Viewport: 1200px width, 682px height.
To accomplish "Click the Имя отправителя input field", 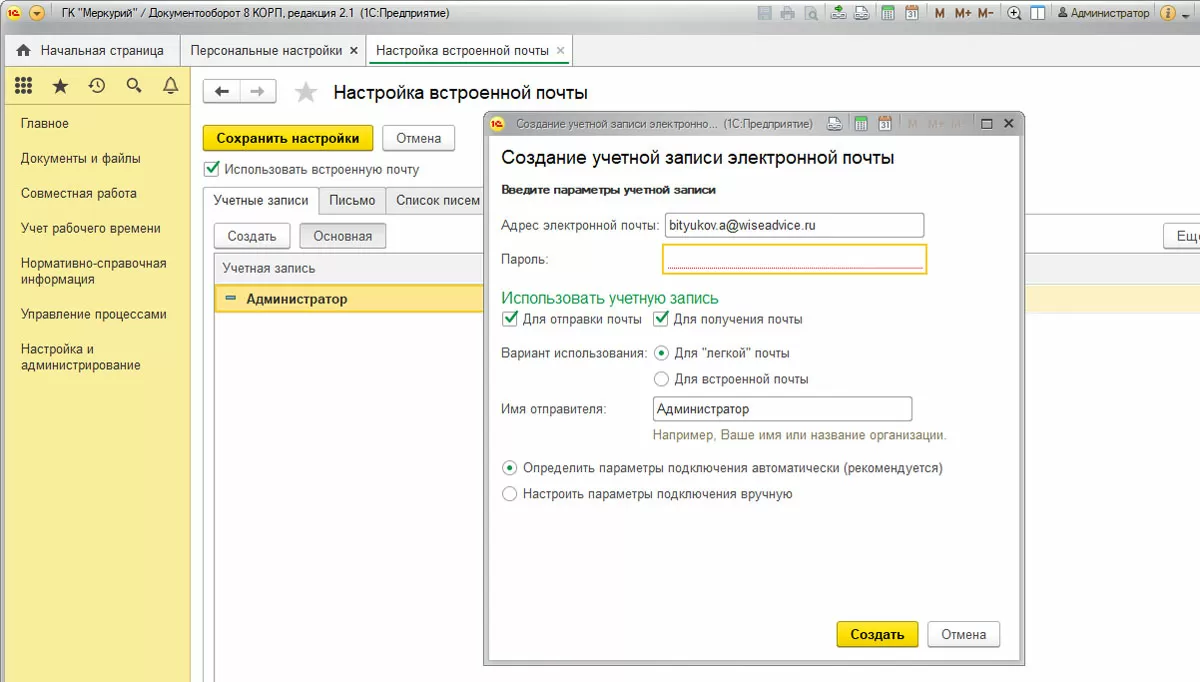I will pyautogui.click(x=782, y=409).
